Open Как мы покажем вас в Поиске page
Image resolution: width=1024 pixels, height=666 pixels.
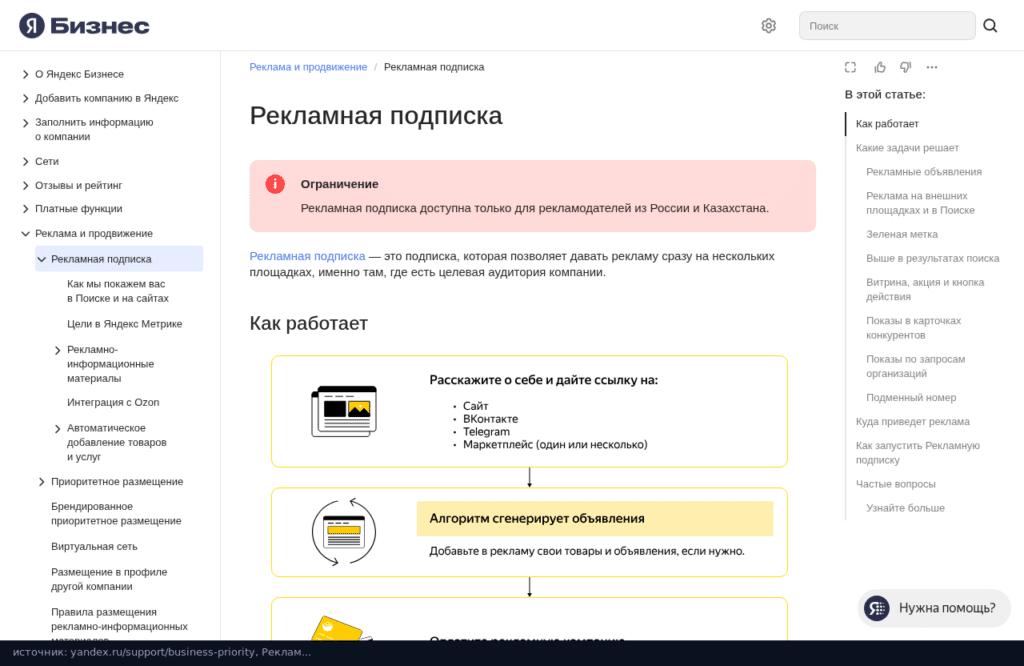118,291
